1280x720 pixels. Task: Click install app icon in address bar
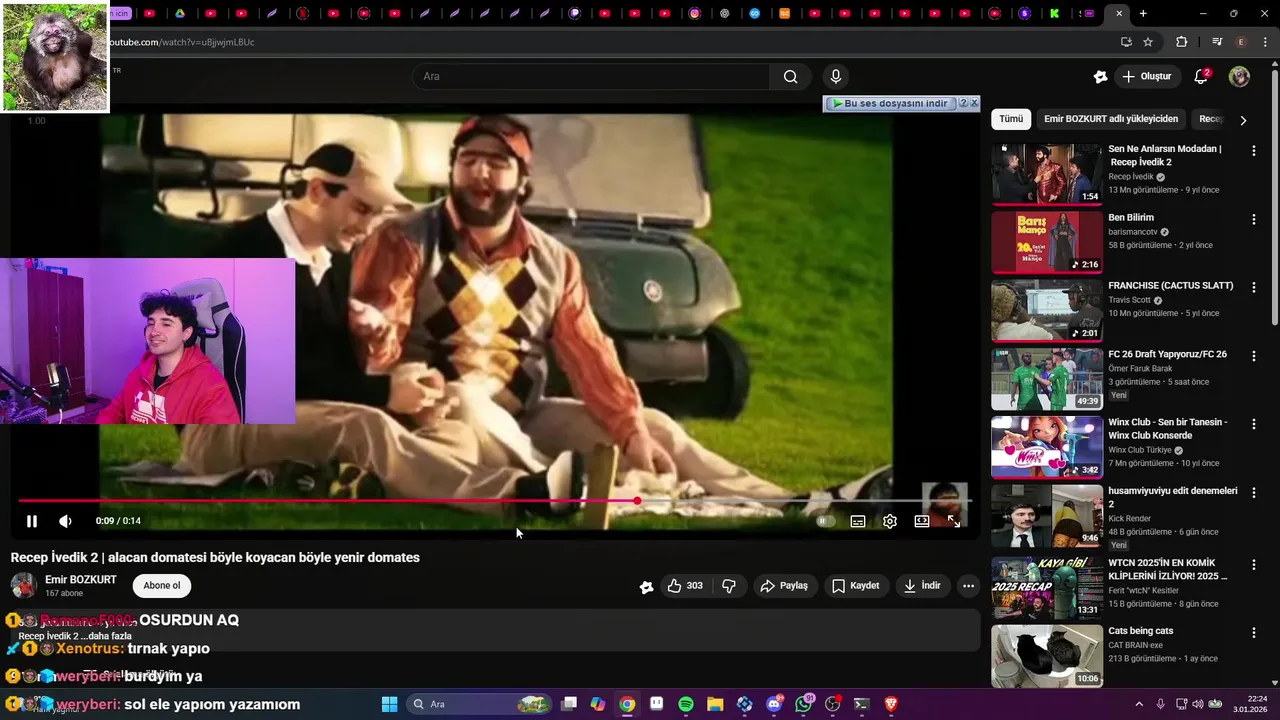[1126, 42]
